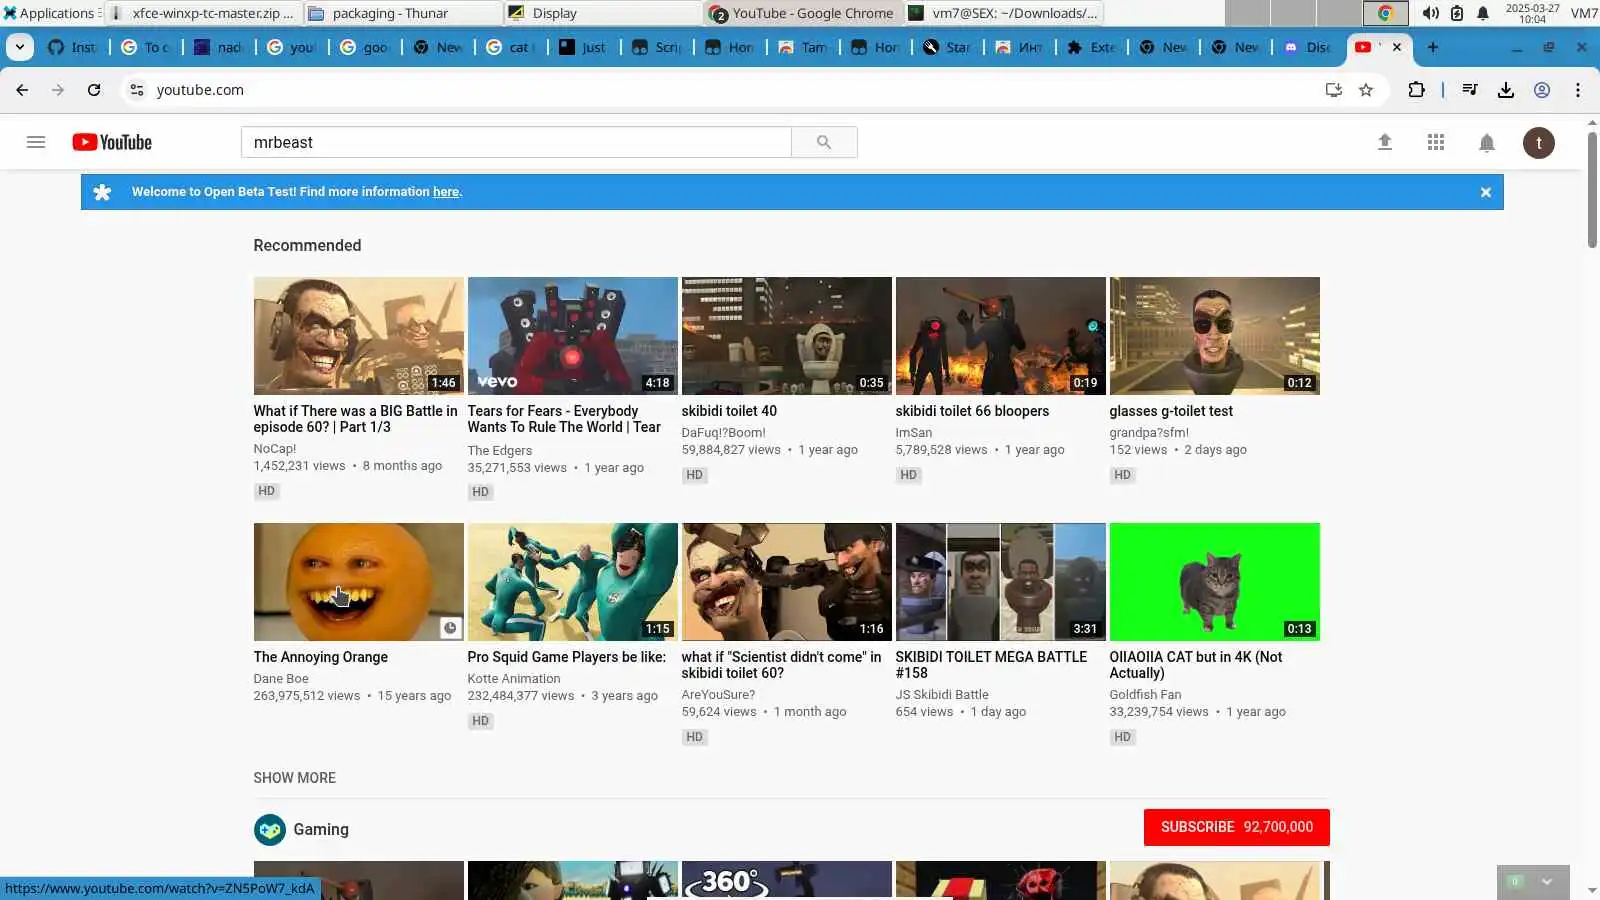The height and width of the screenshot is (900, 1600).
Task: Click the volume icon in system tray
Action: click(x=1431, y=13)
